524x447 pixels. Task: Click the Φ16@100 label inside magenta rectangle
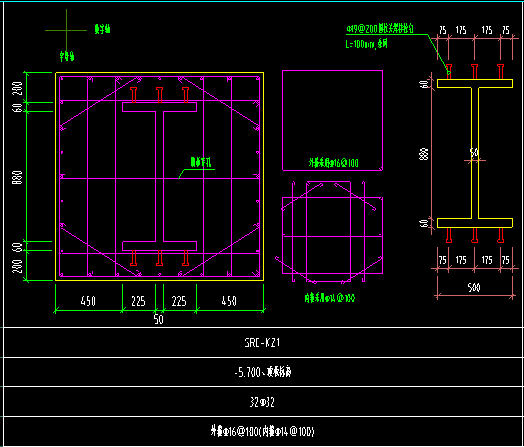pos(334,163)
